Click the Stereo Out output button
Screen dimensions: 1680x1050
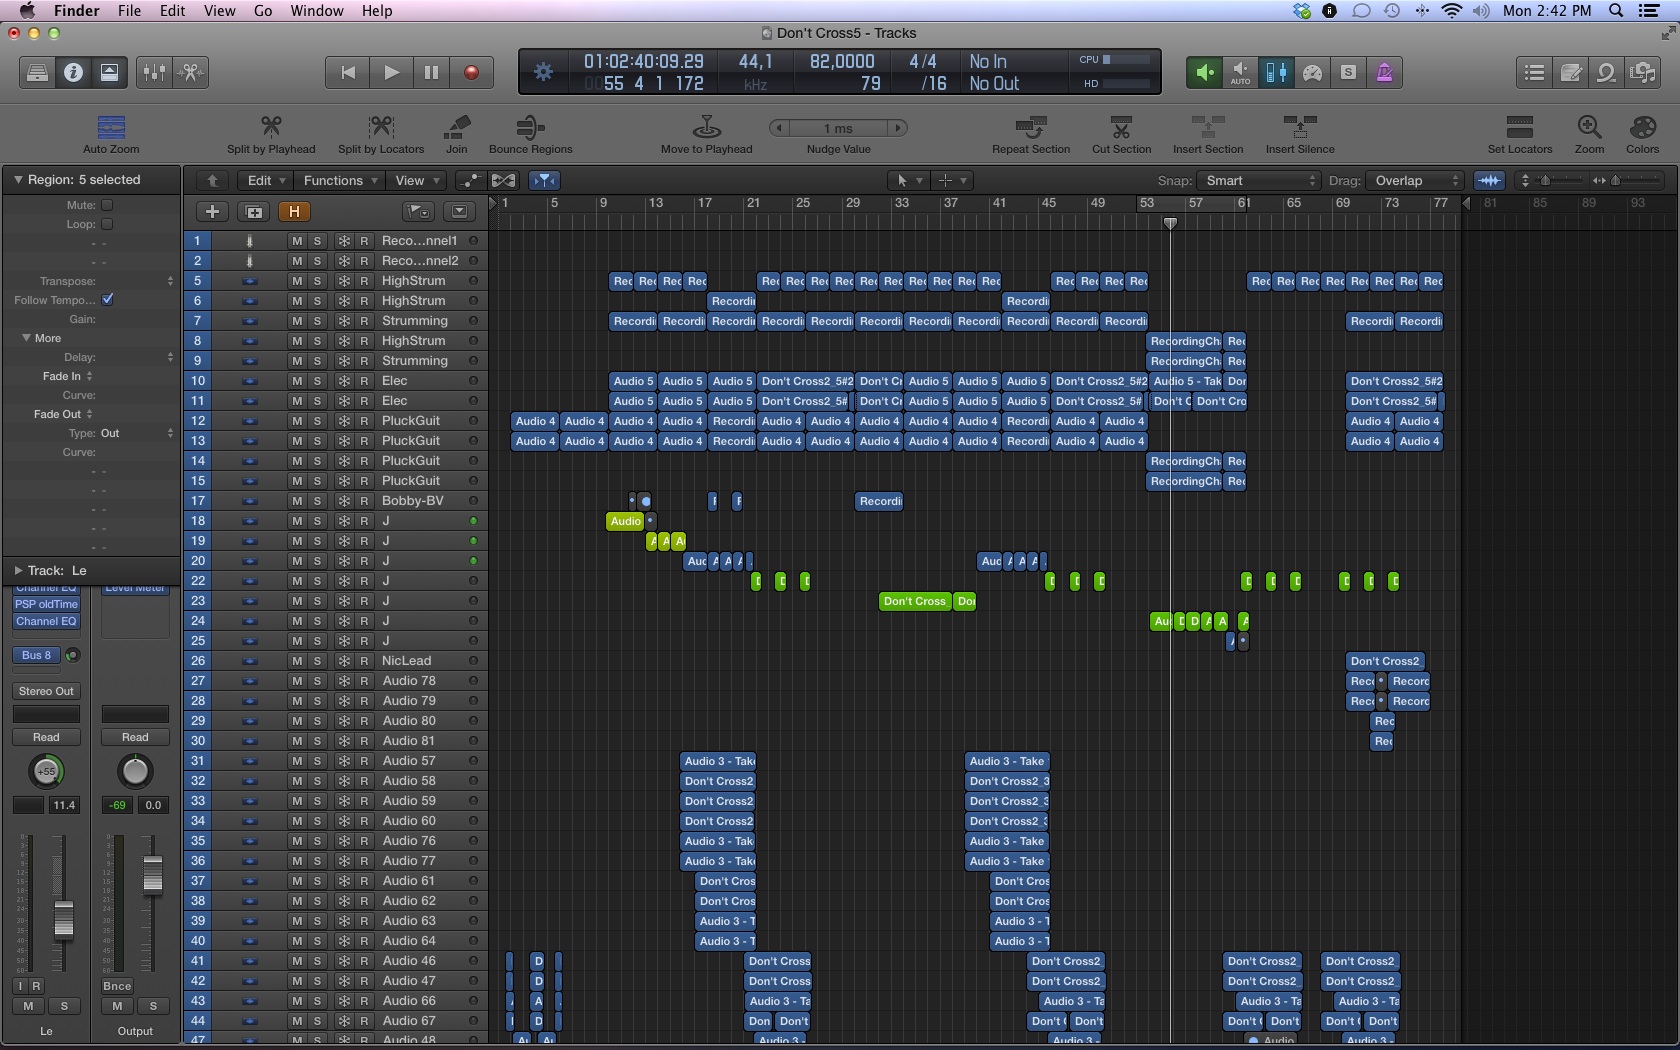pyautogui.click(x=46, y=691)
